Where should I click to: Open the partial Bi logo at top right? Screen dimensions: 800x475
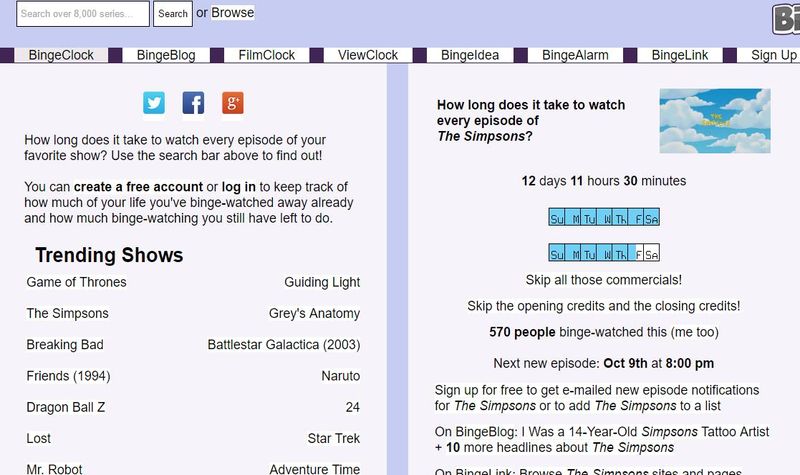[786, 19]
